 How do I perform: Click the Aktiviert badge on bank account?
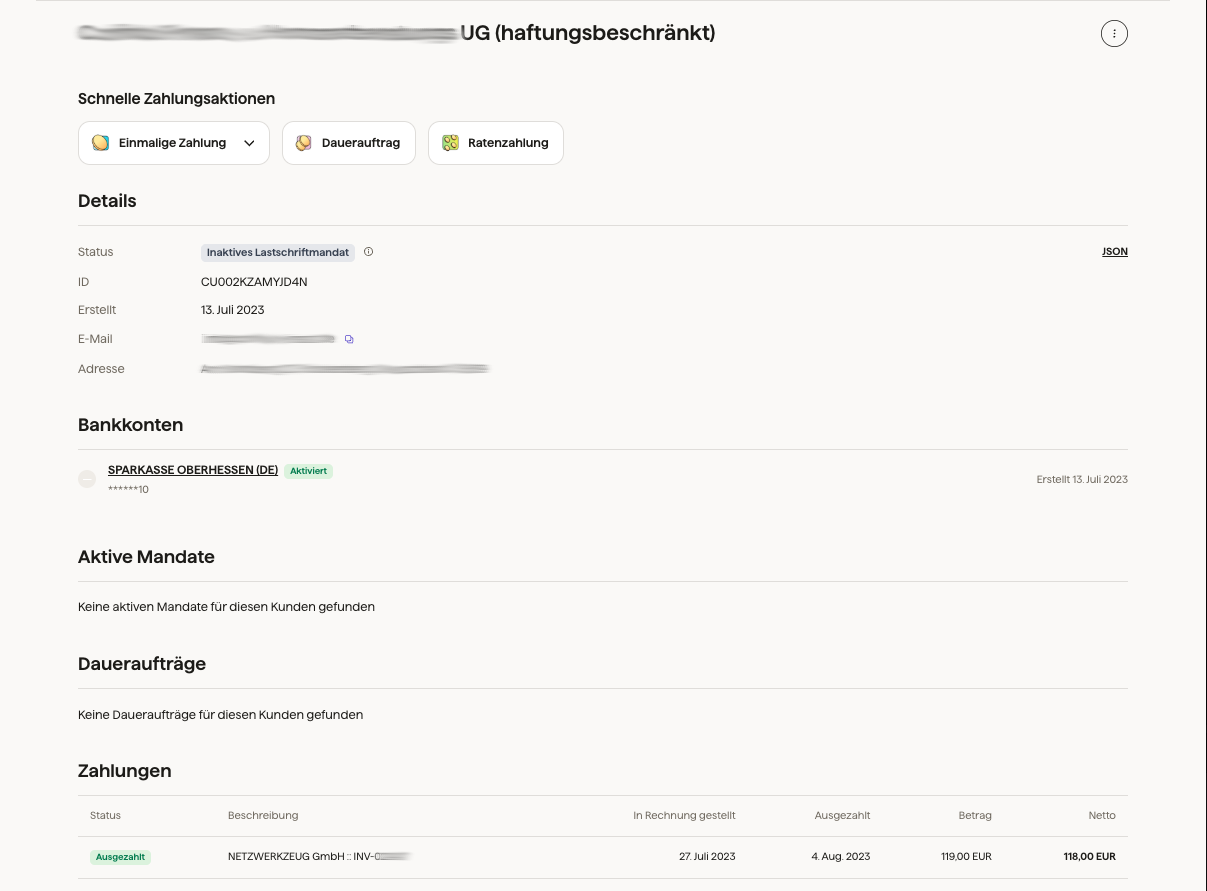click(x=309, y=470)
